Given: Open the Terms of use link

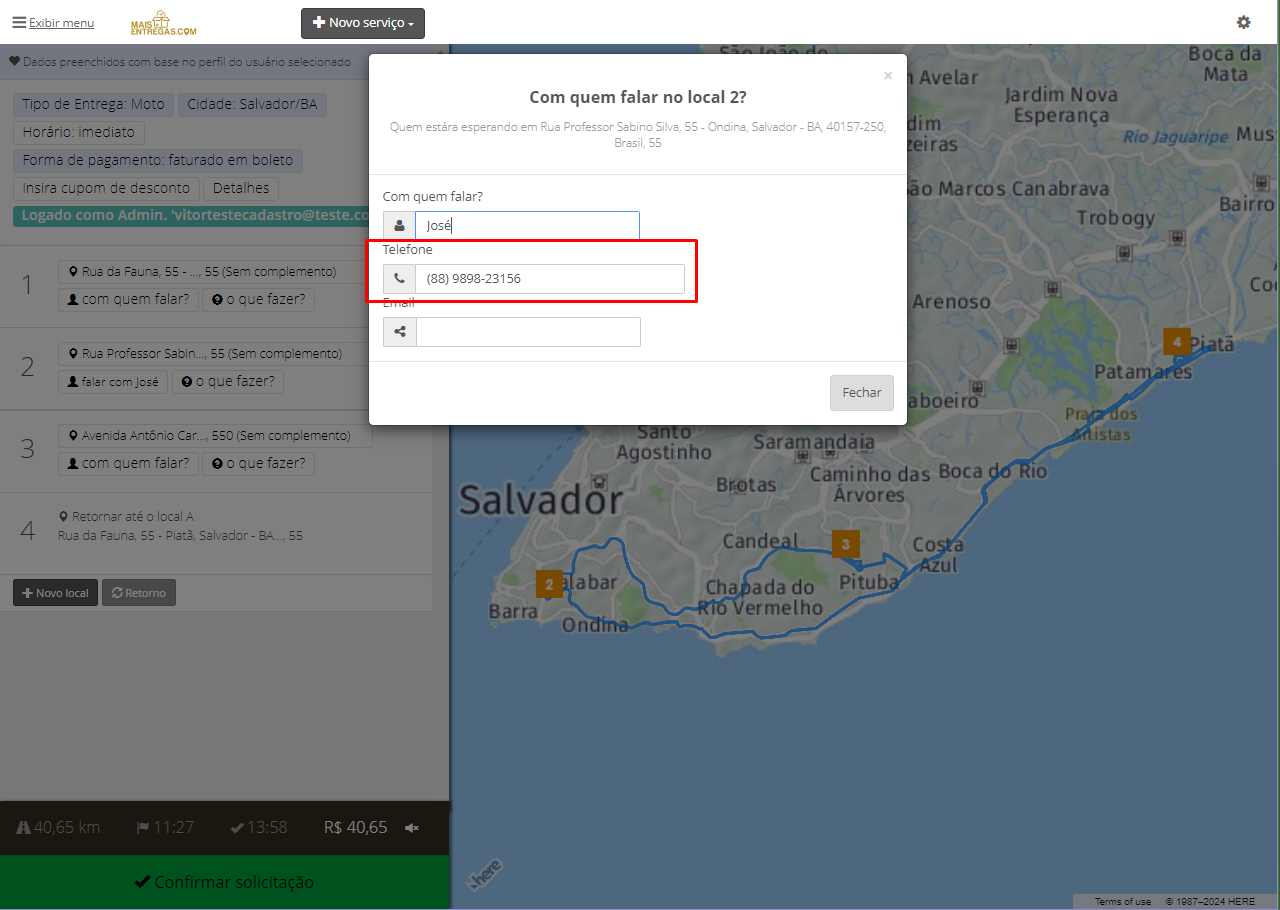Looking at the screenshot, I should [x=1122, y=902].
